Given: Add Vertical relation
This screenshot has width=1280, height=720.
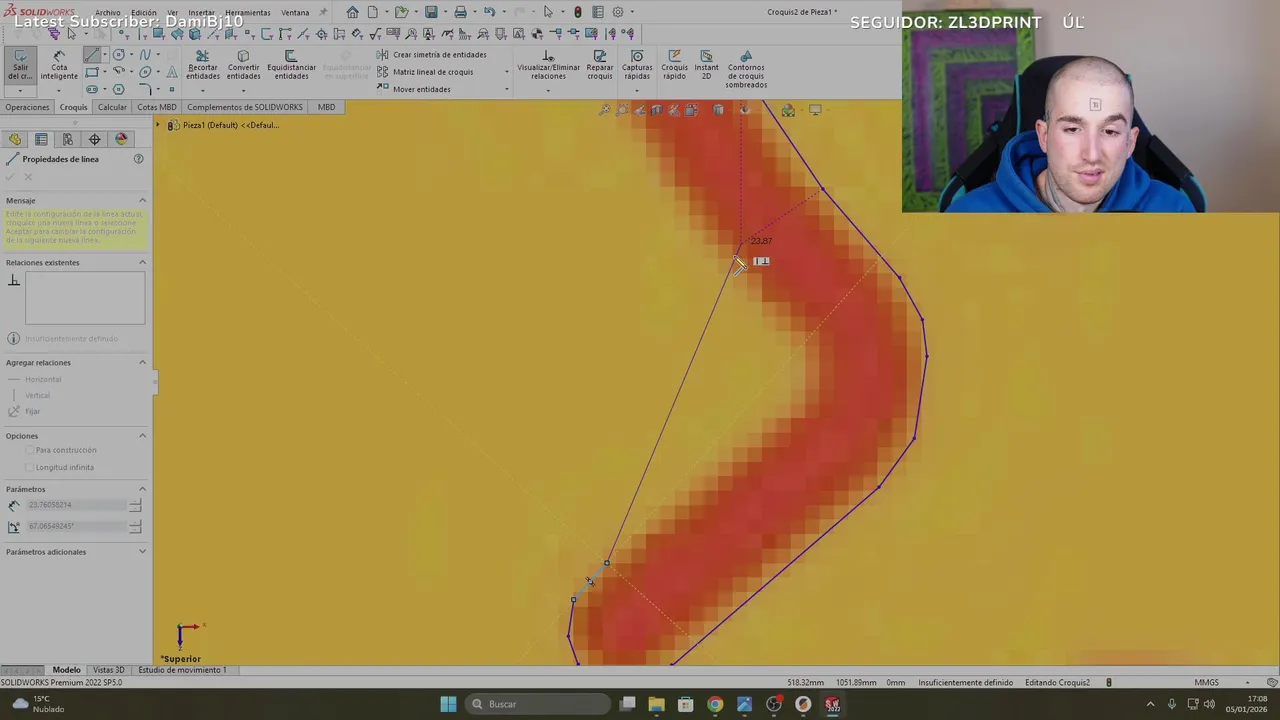Looking at the screenshot, I should point(30,395).
